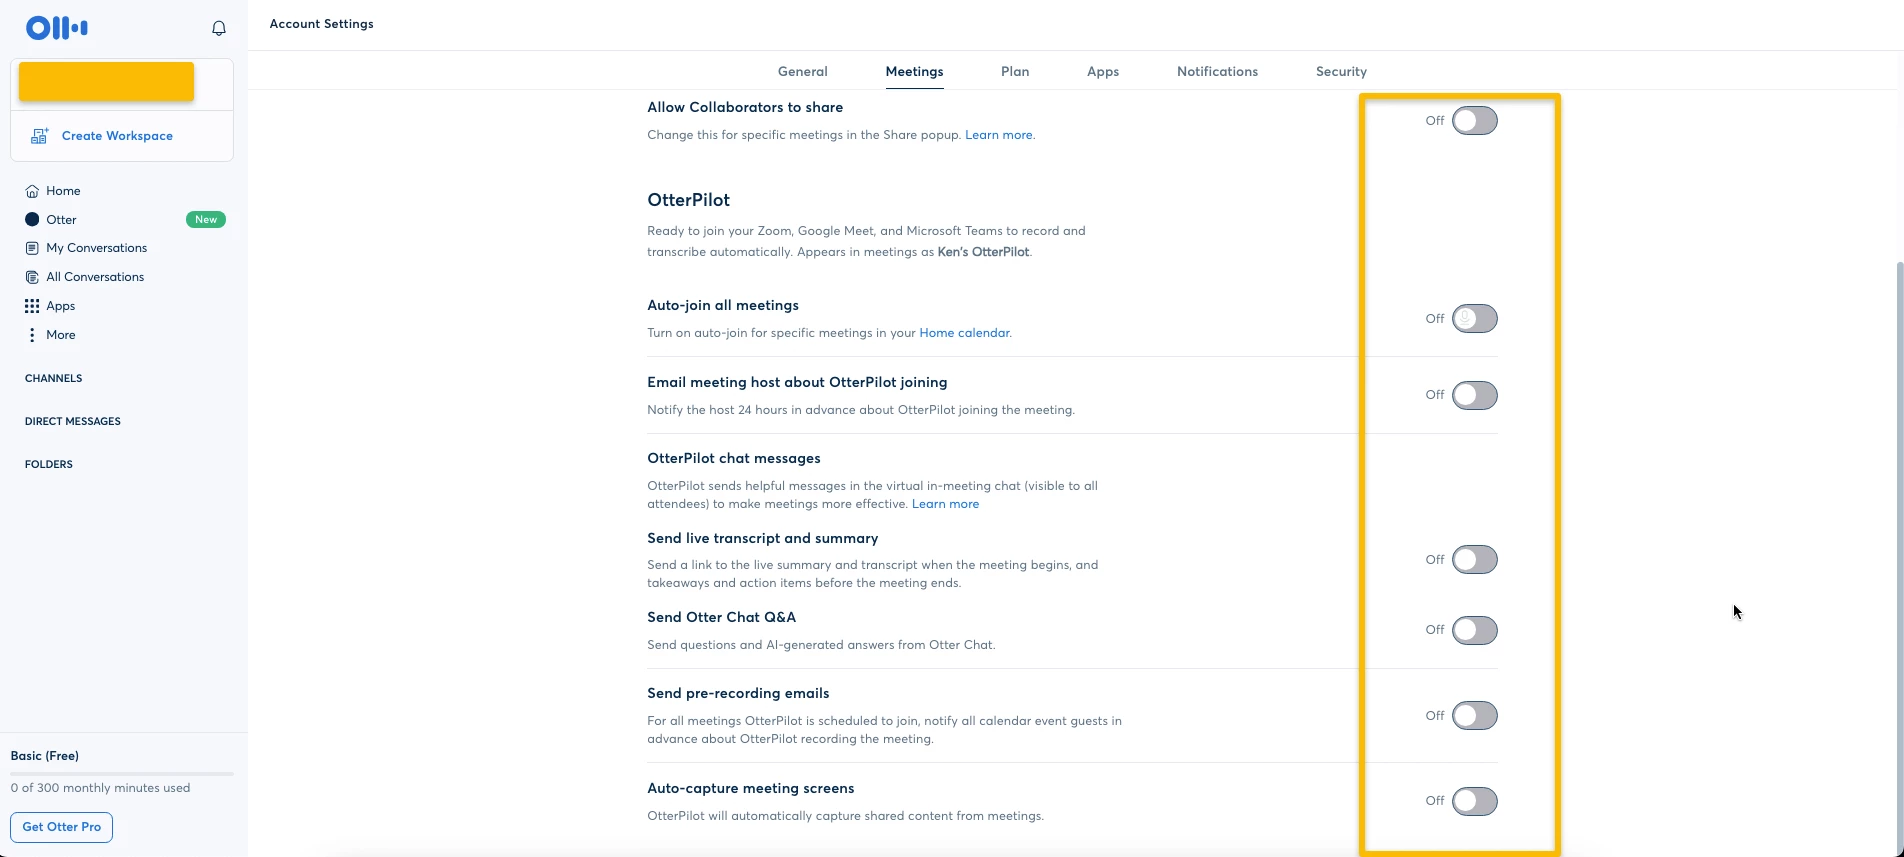Open My Conversations in sidebar
The width and height of the screenshot is (1904, 857).
click(x=96, y=248)
